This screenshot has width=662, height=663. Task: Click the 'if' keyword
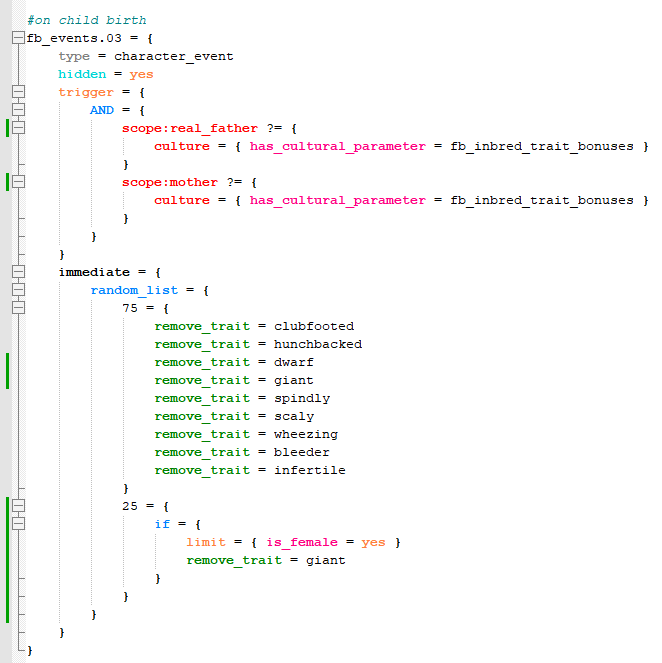click(x=162, y=524)
